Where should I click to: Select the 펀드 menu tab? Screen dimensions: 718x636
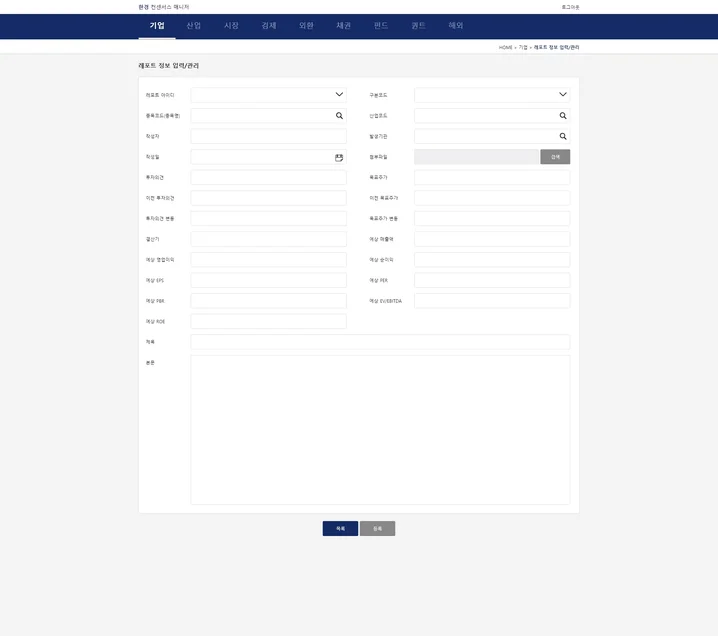pyautogui.click(x=381, y=25)
